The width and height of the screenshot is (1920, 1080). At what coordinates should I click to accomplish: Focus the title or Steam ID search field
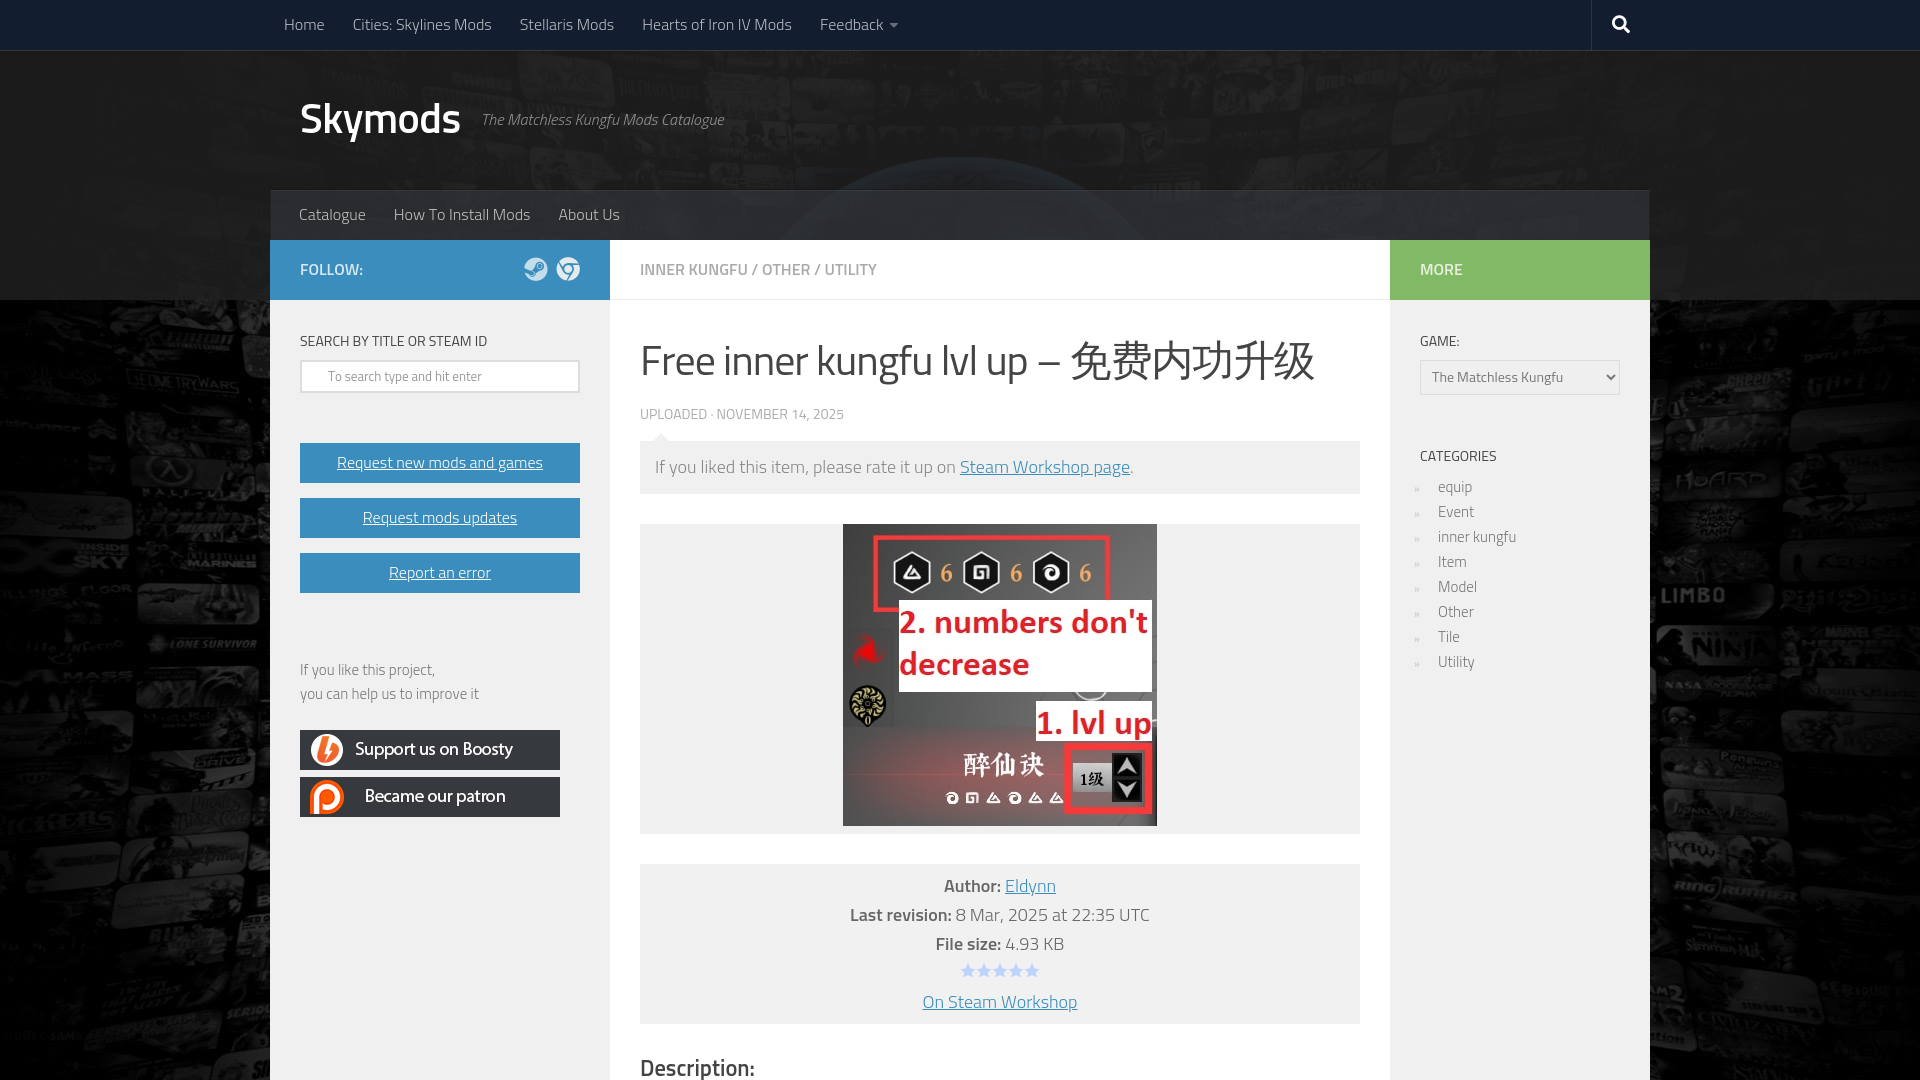tap(440, 377)
